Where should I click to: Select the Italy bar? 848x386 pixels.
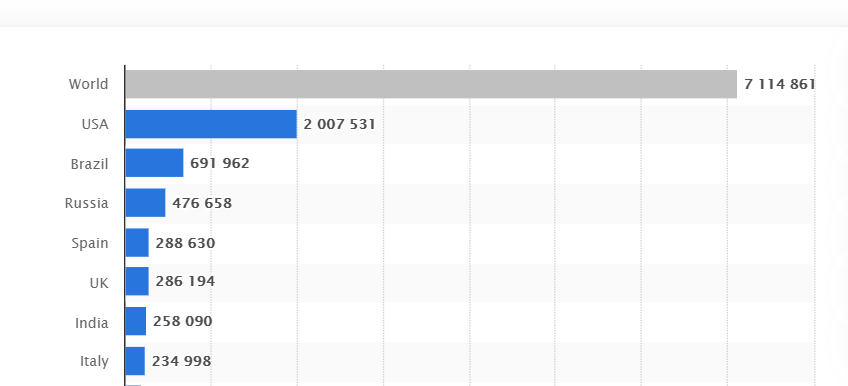point(135,361)
